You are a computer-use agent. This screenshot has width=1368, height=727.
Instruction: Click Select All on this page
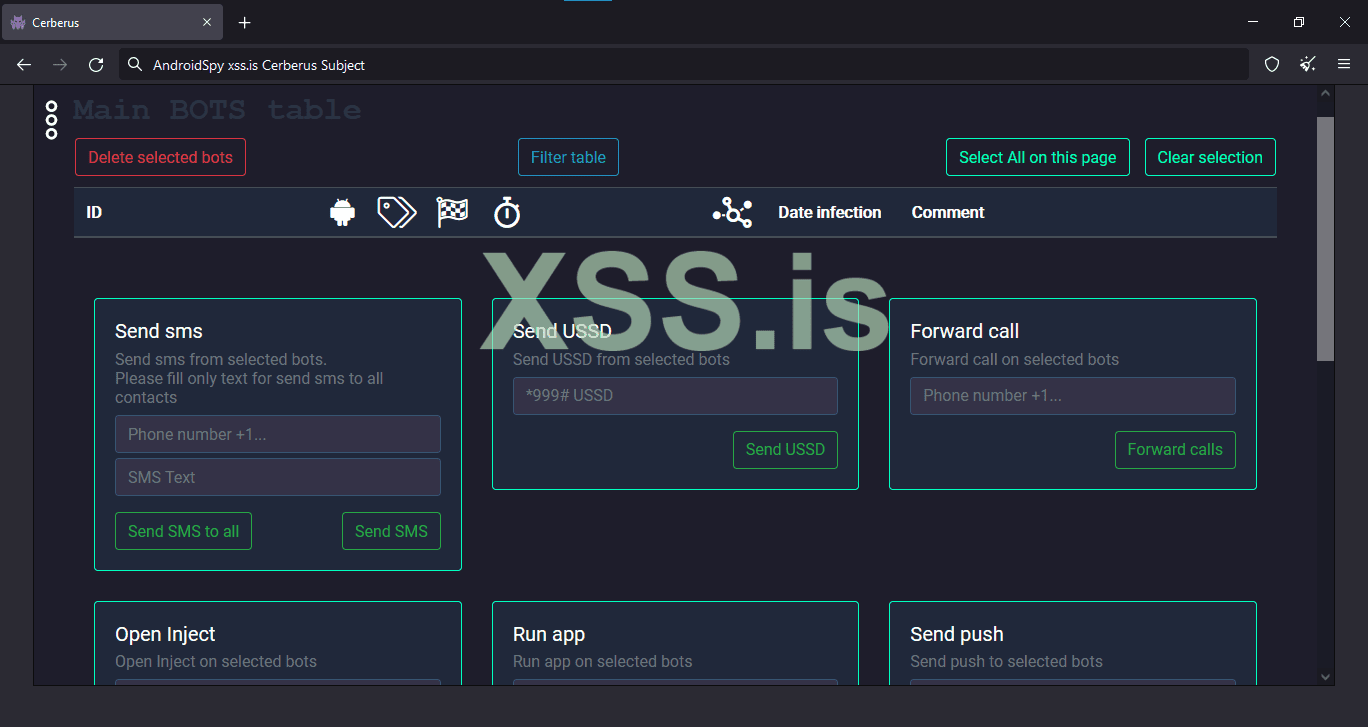(1038, 157)
